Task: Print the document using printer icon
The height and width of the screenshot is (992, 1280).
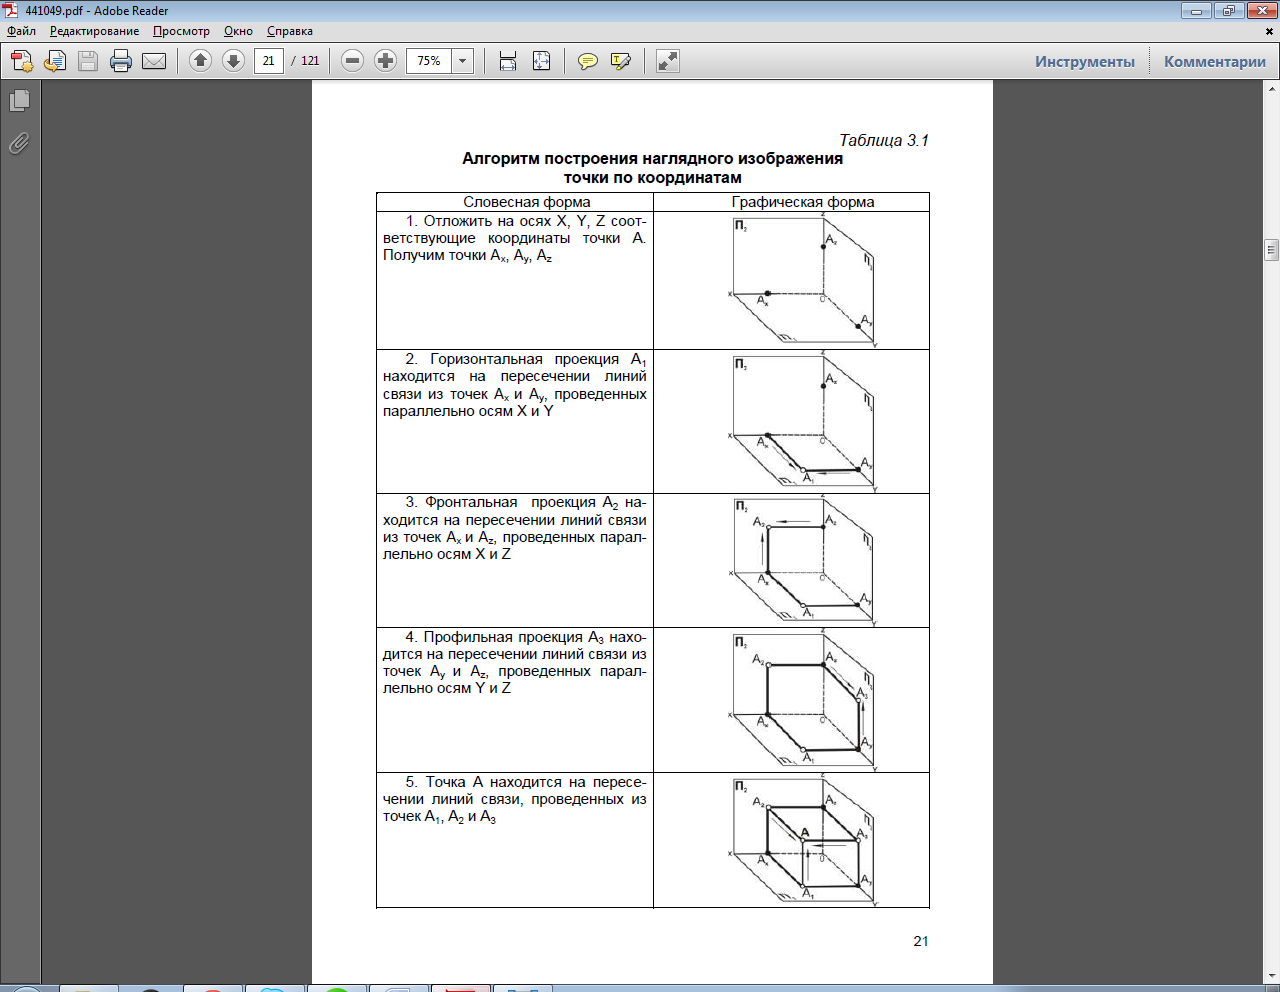Action: click(x=121, y=61)
